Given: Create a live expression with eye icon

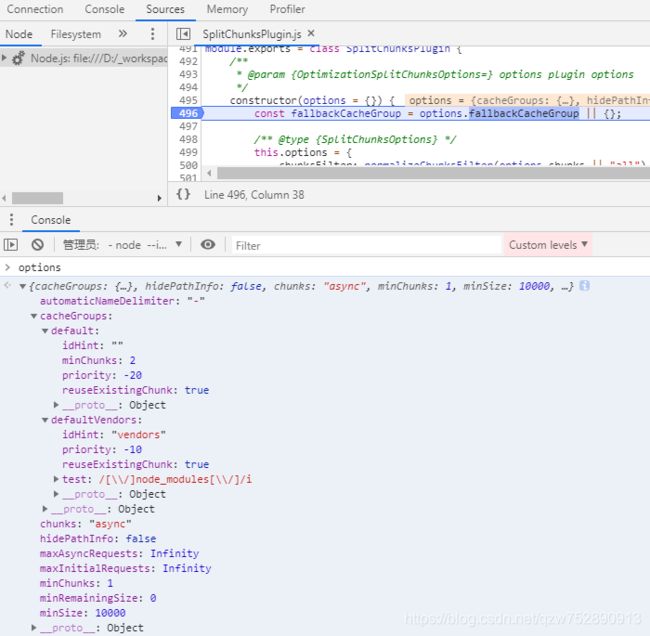Looking at the screenshot, I should tap(208, 245).
